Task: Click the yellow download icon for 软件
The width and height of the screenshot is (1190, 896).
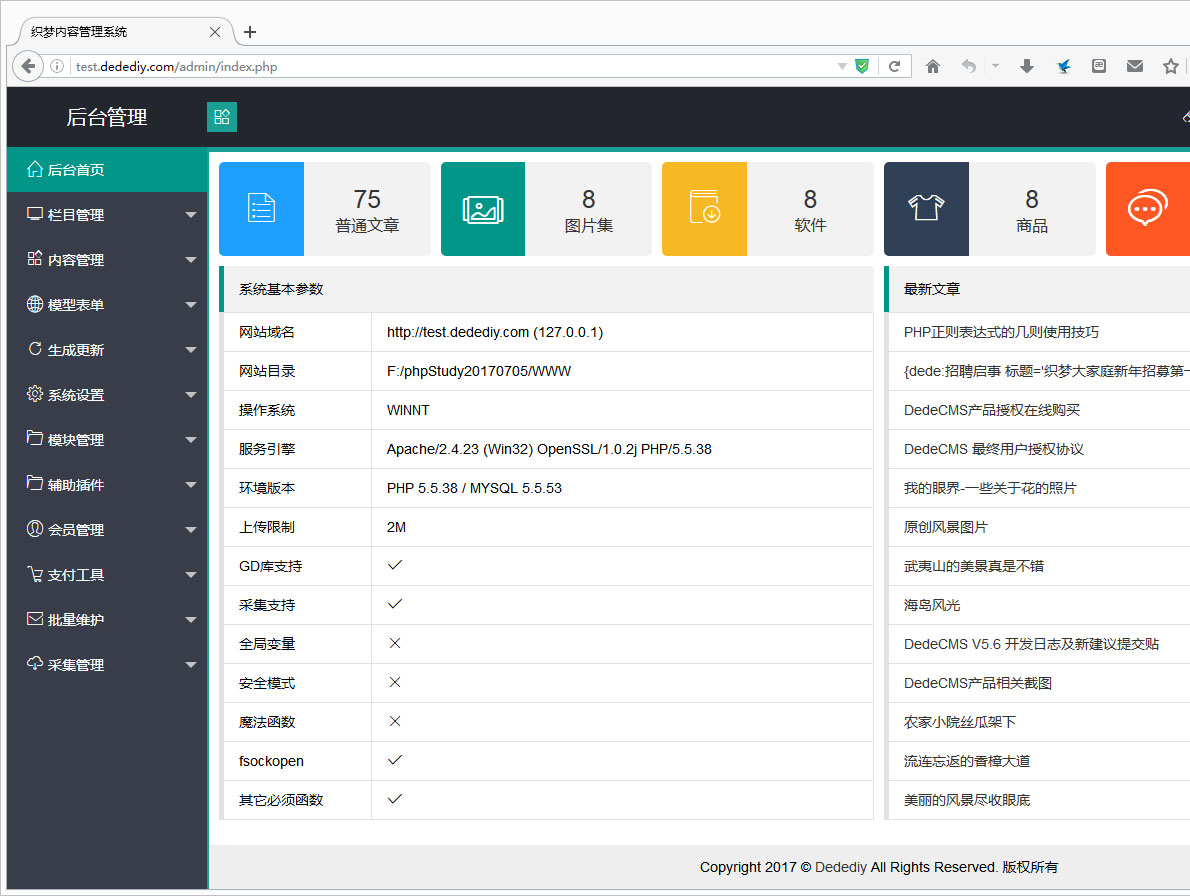Action: pyautogui.click(x=704, y=209)
